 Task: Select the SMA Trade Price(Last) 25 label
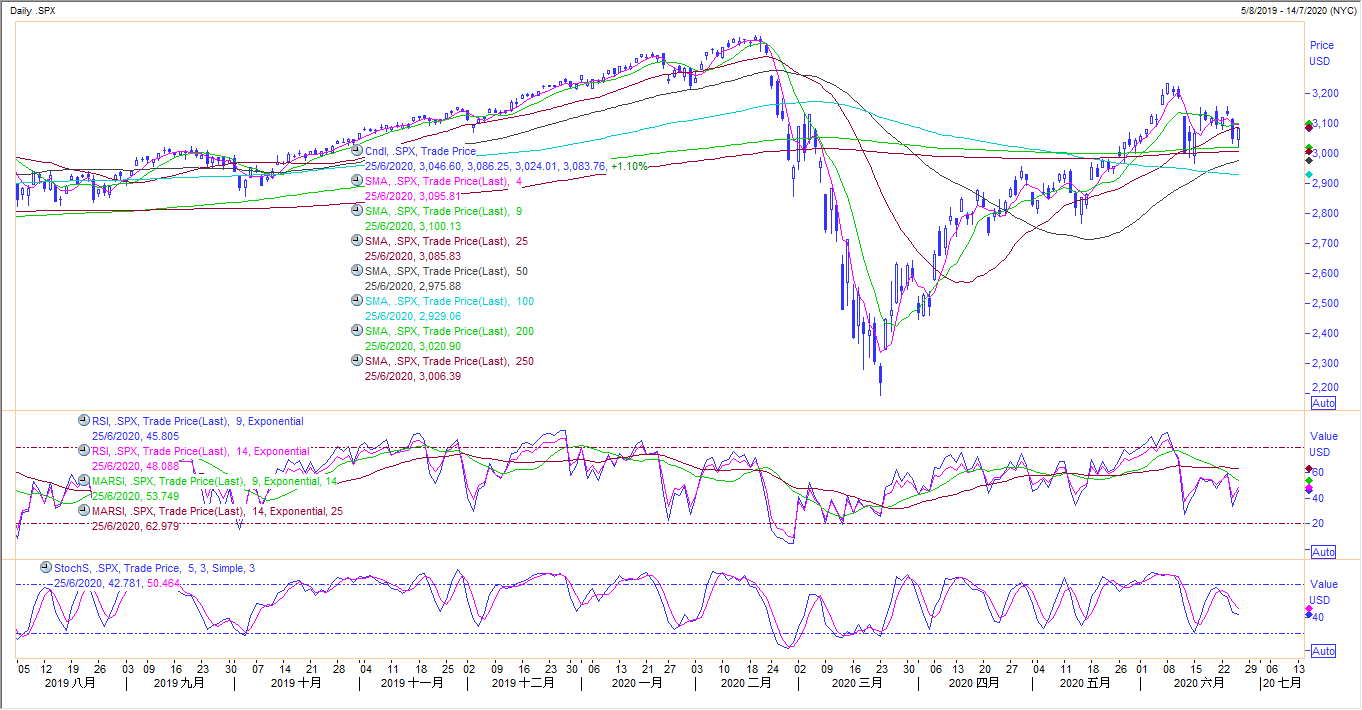click(446, 241)
